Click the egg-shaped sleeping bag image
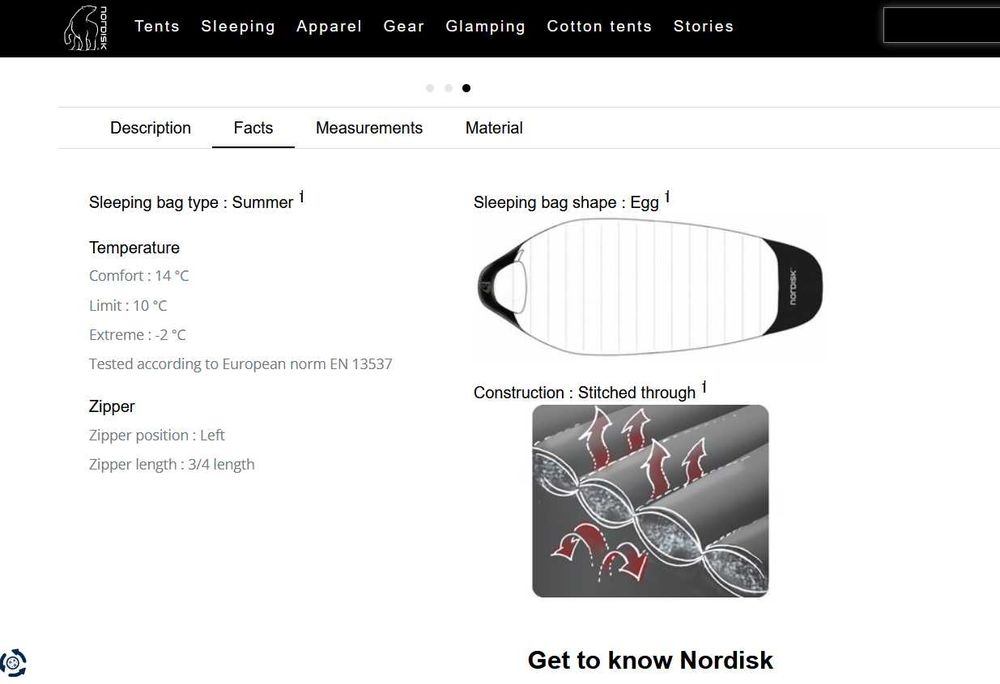The height and width of the screenshot is (684, 1000). click(x=650, y=287)
